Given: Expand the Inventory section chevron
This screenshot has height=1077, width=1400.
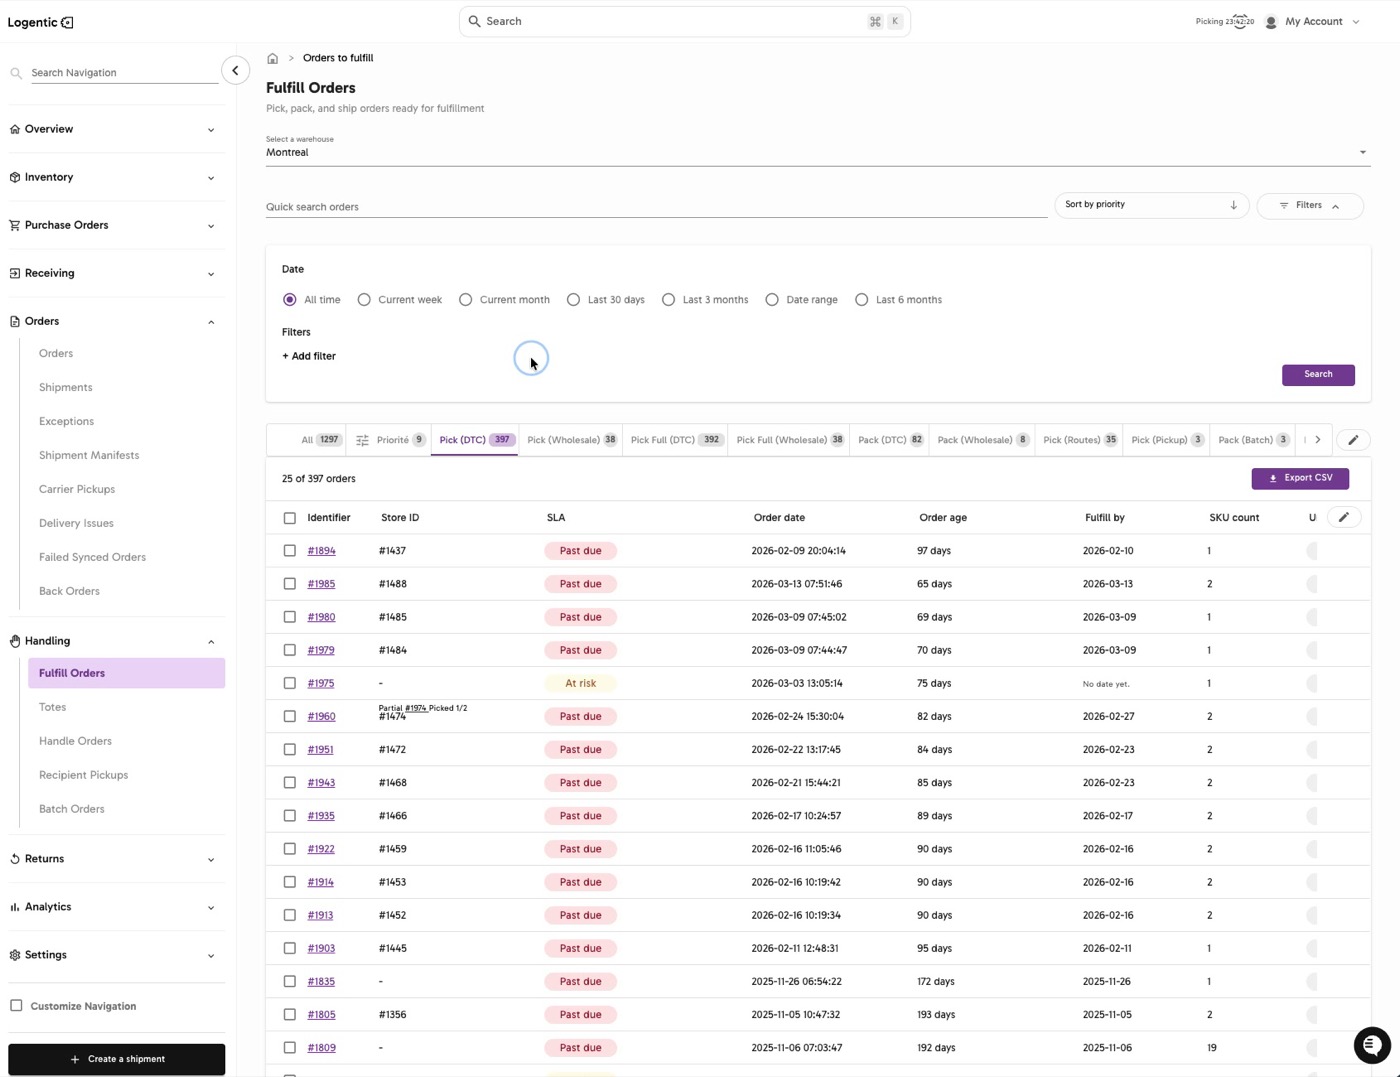Looking at the screenshot, I should pos(211,177).
